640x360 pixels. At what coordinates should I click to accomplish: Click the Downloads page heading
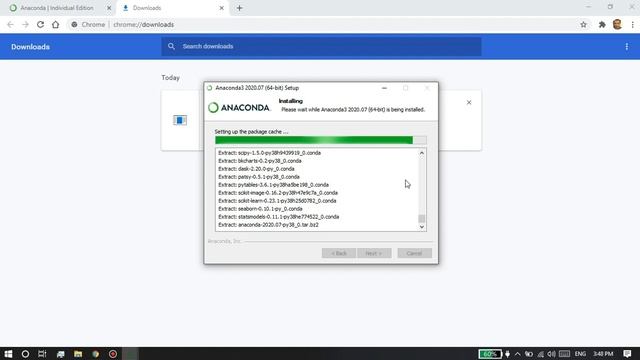pos(30,47)
